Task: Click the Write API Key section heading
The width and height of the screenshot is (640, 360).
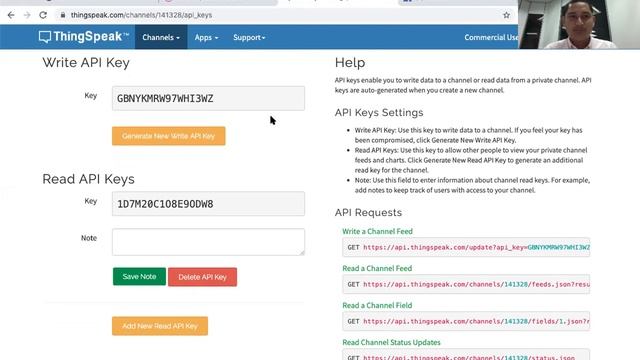Action: 86,63
